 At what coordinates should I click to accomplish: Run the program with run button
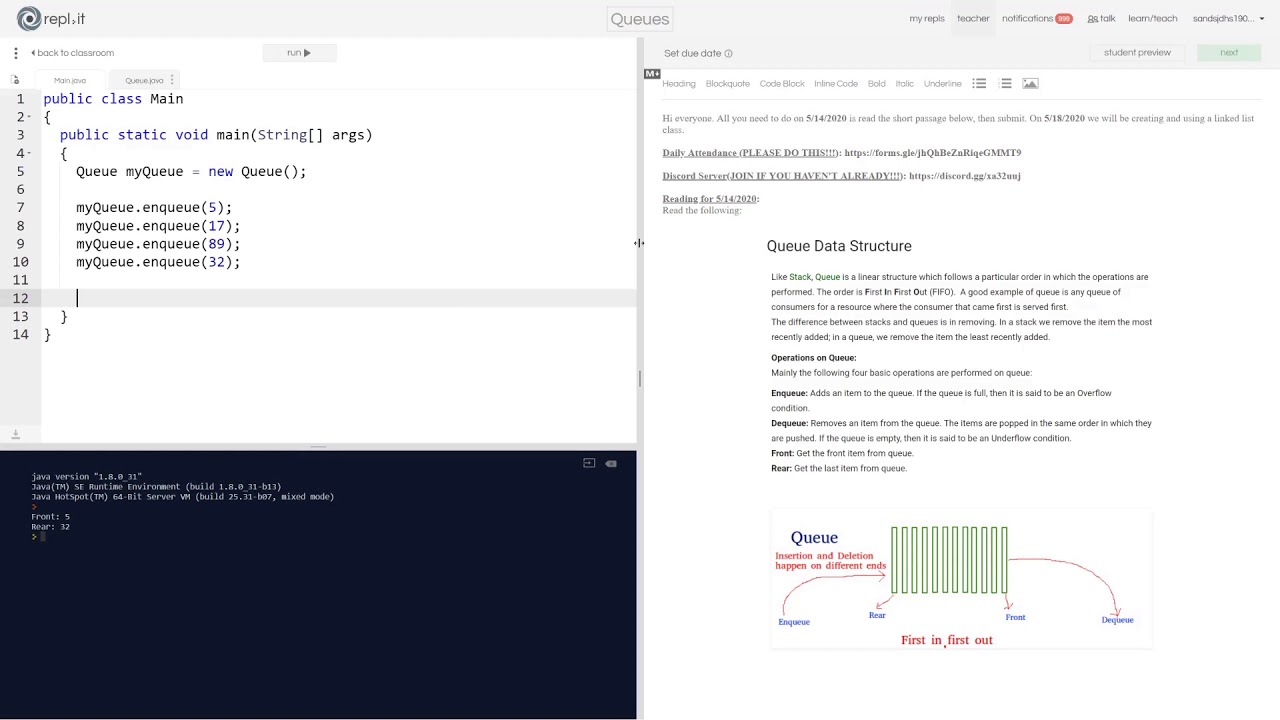(x=299, y=53)
